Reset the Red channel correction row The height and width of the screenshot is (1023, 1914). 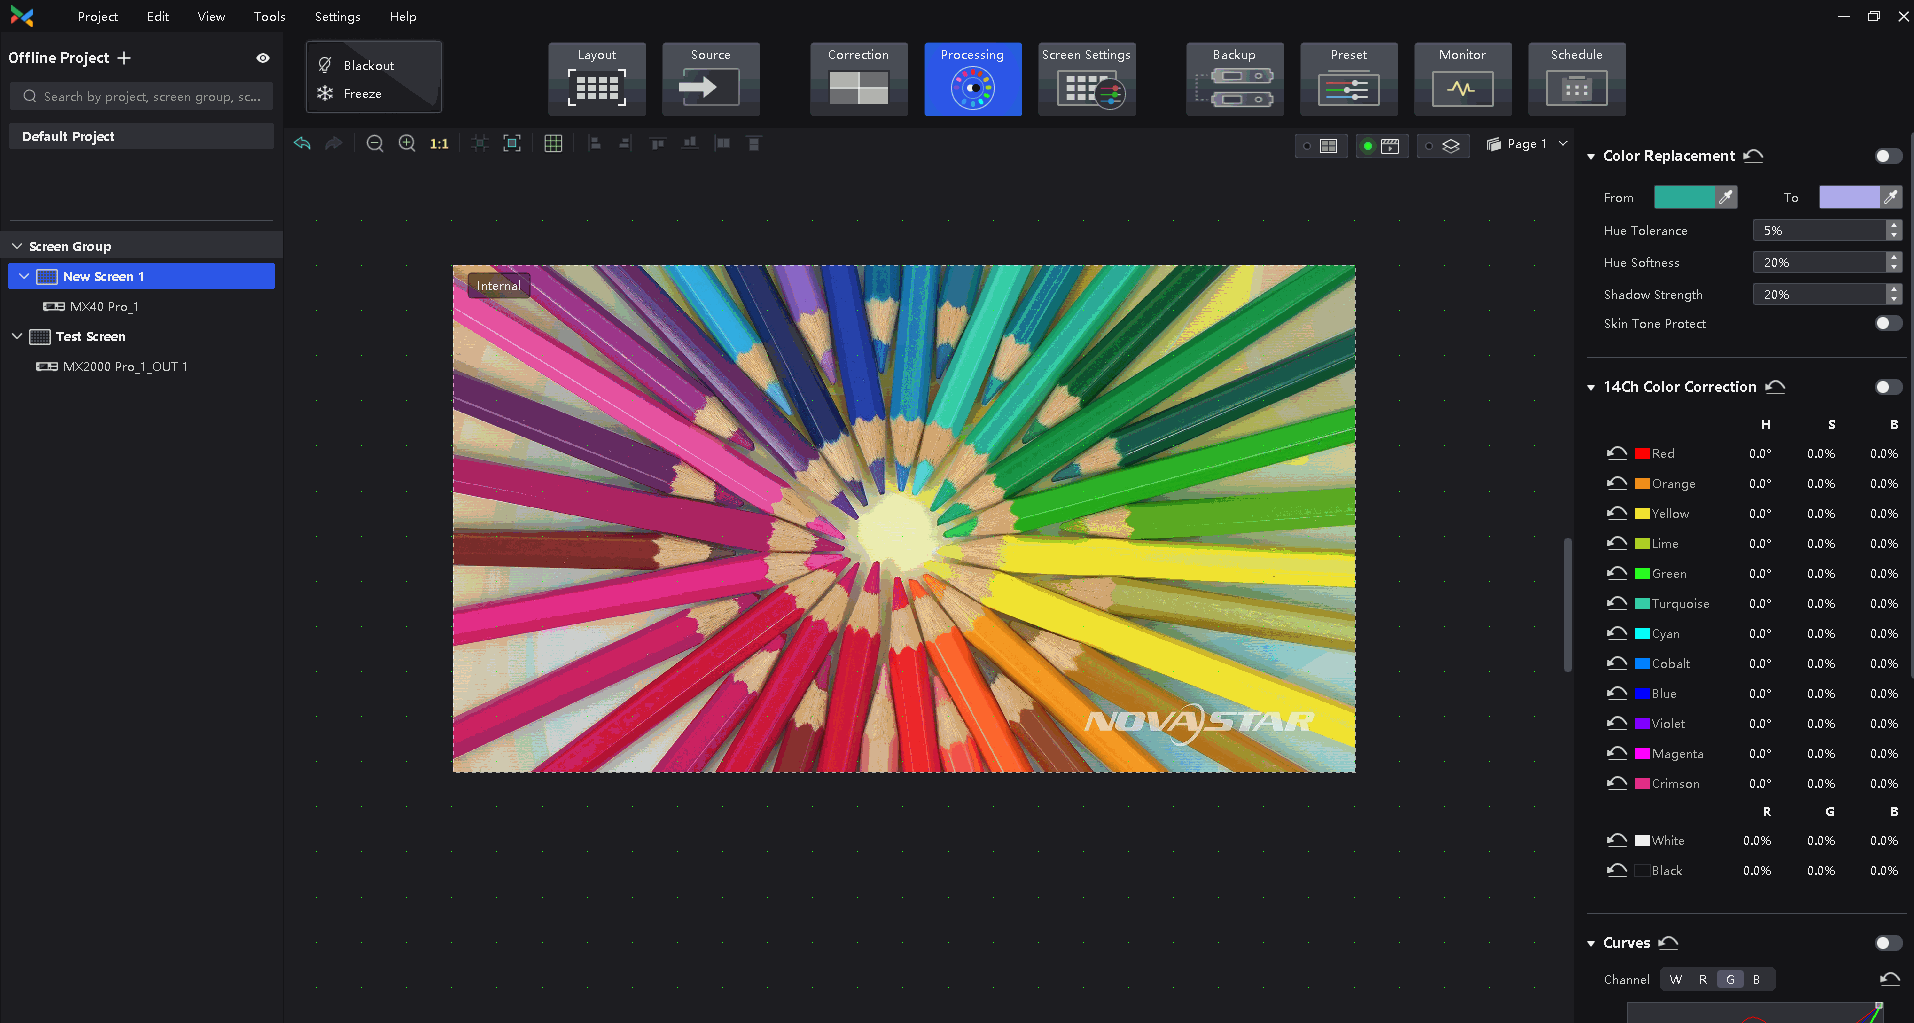coord(1617,453)
